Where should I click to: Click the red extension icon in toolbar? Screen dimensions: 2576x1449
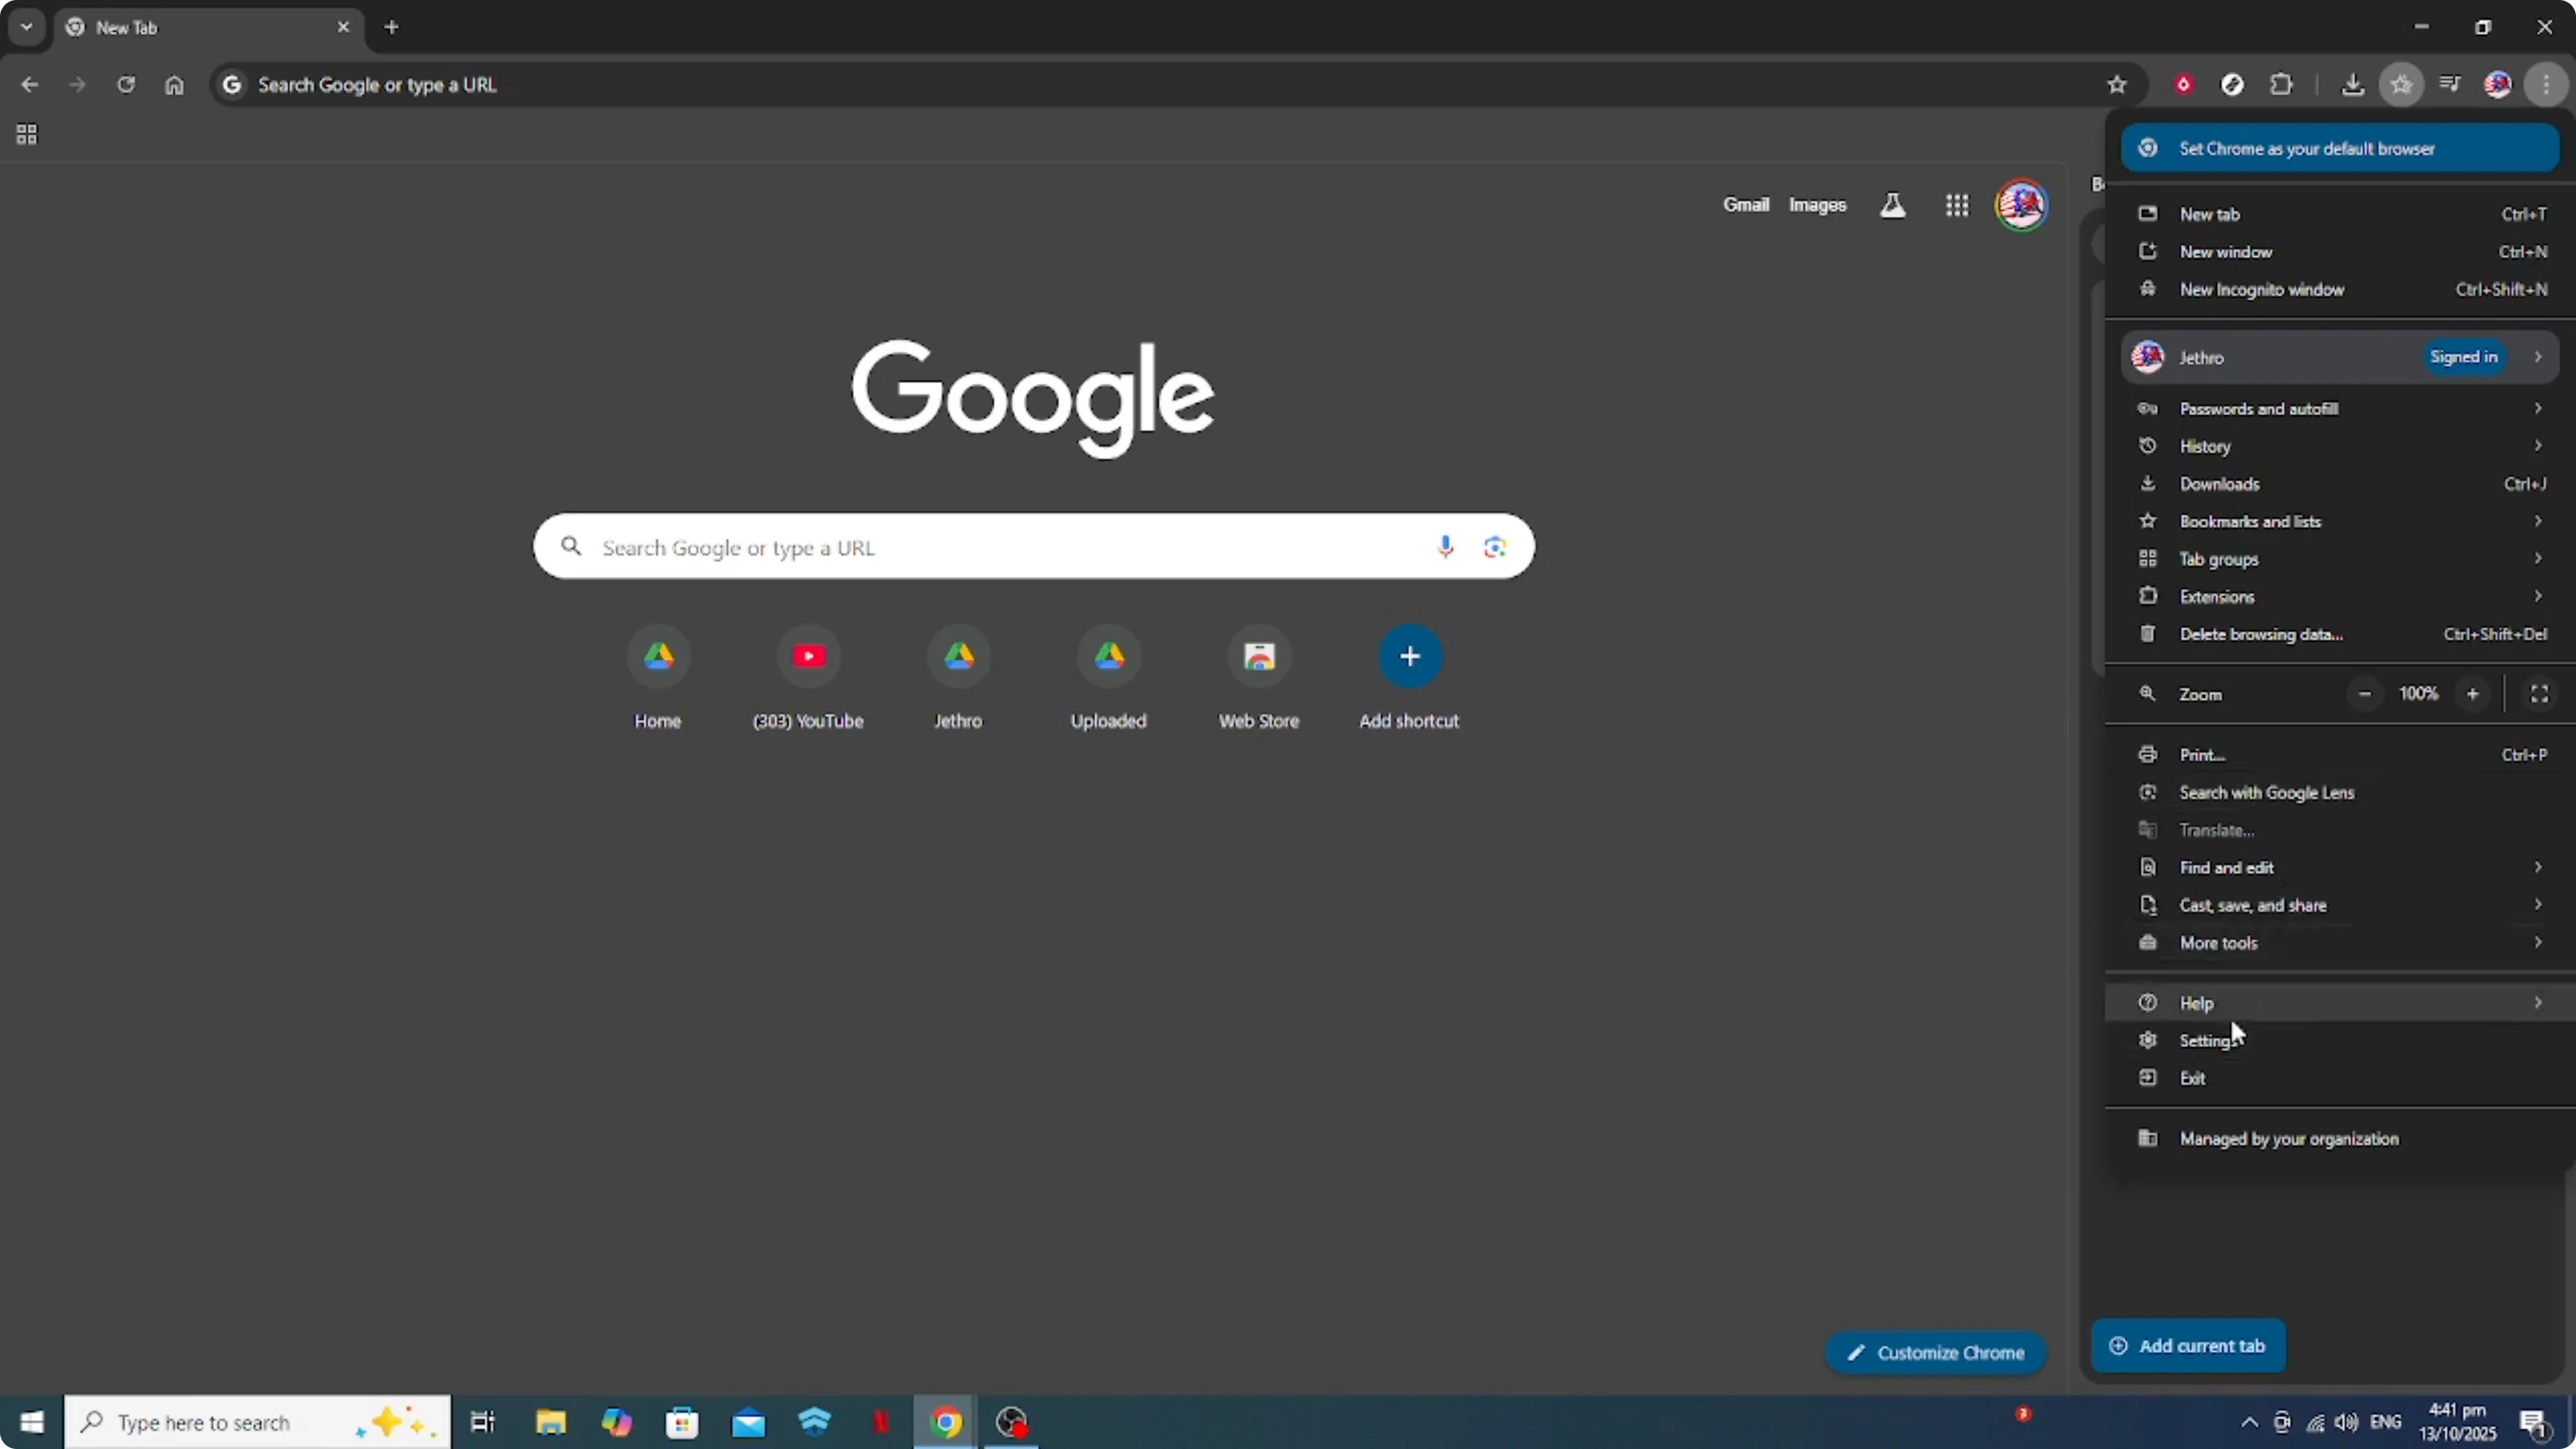coord(2184,85)
